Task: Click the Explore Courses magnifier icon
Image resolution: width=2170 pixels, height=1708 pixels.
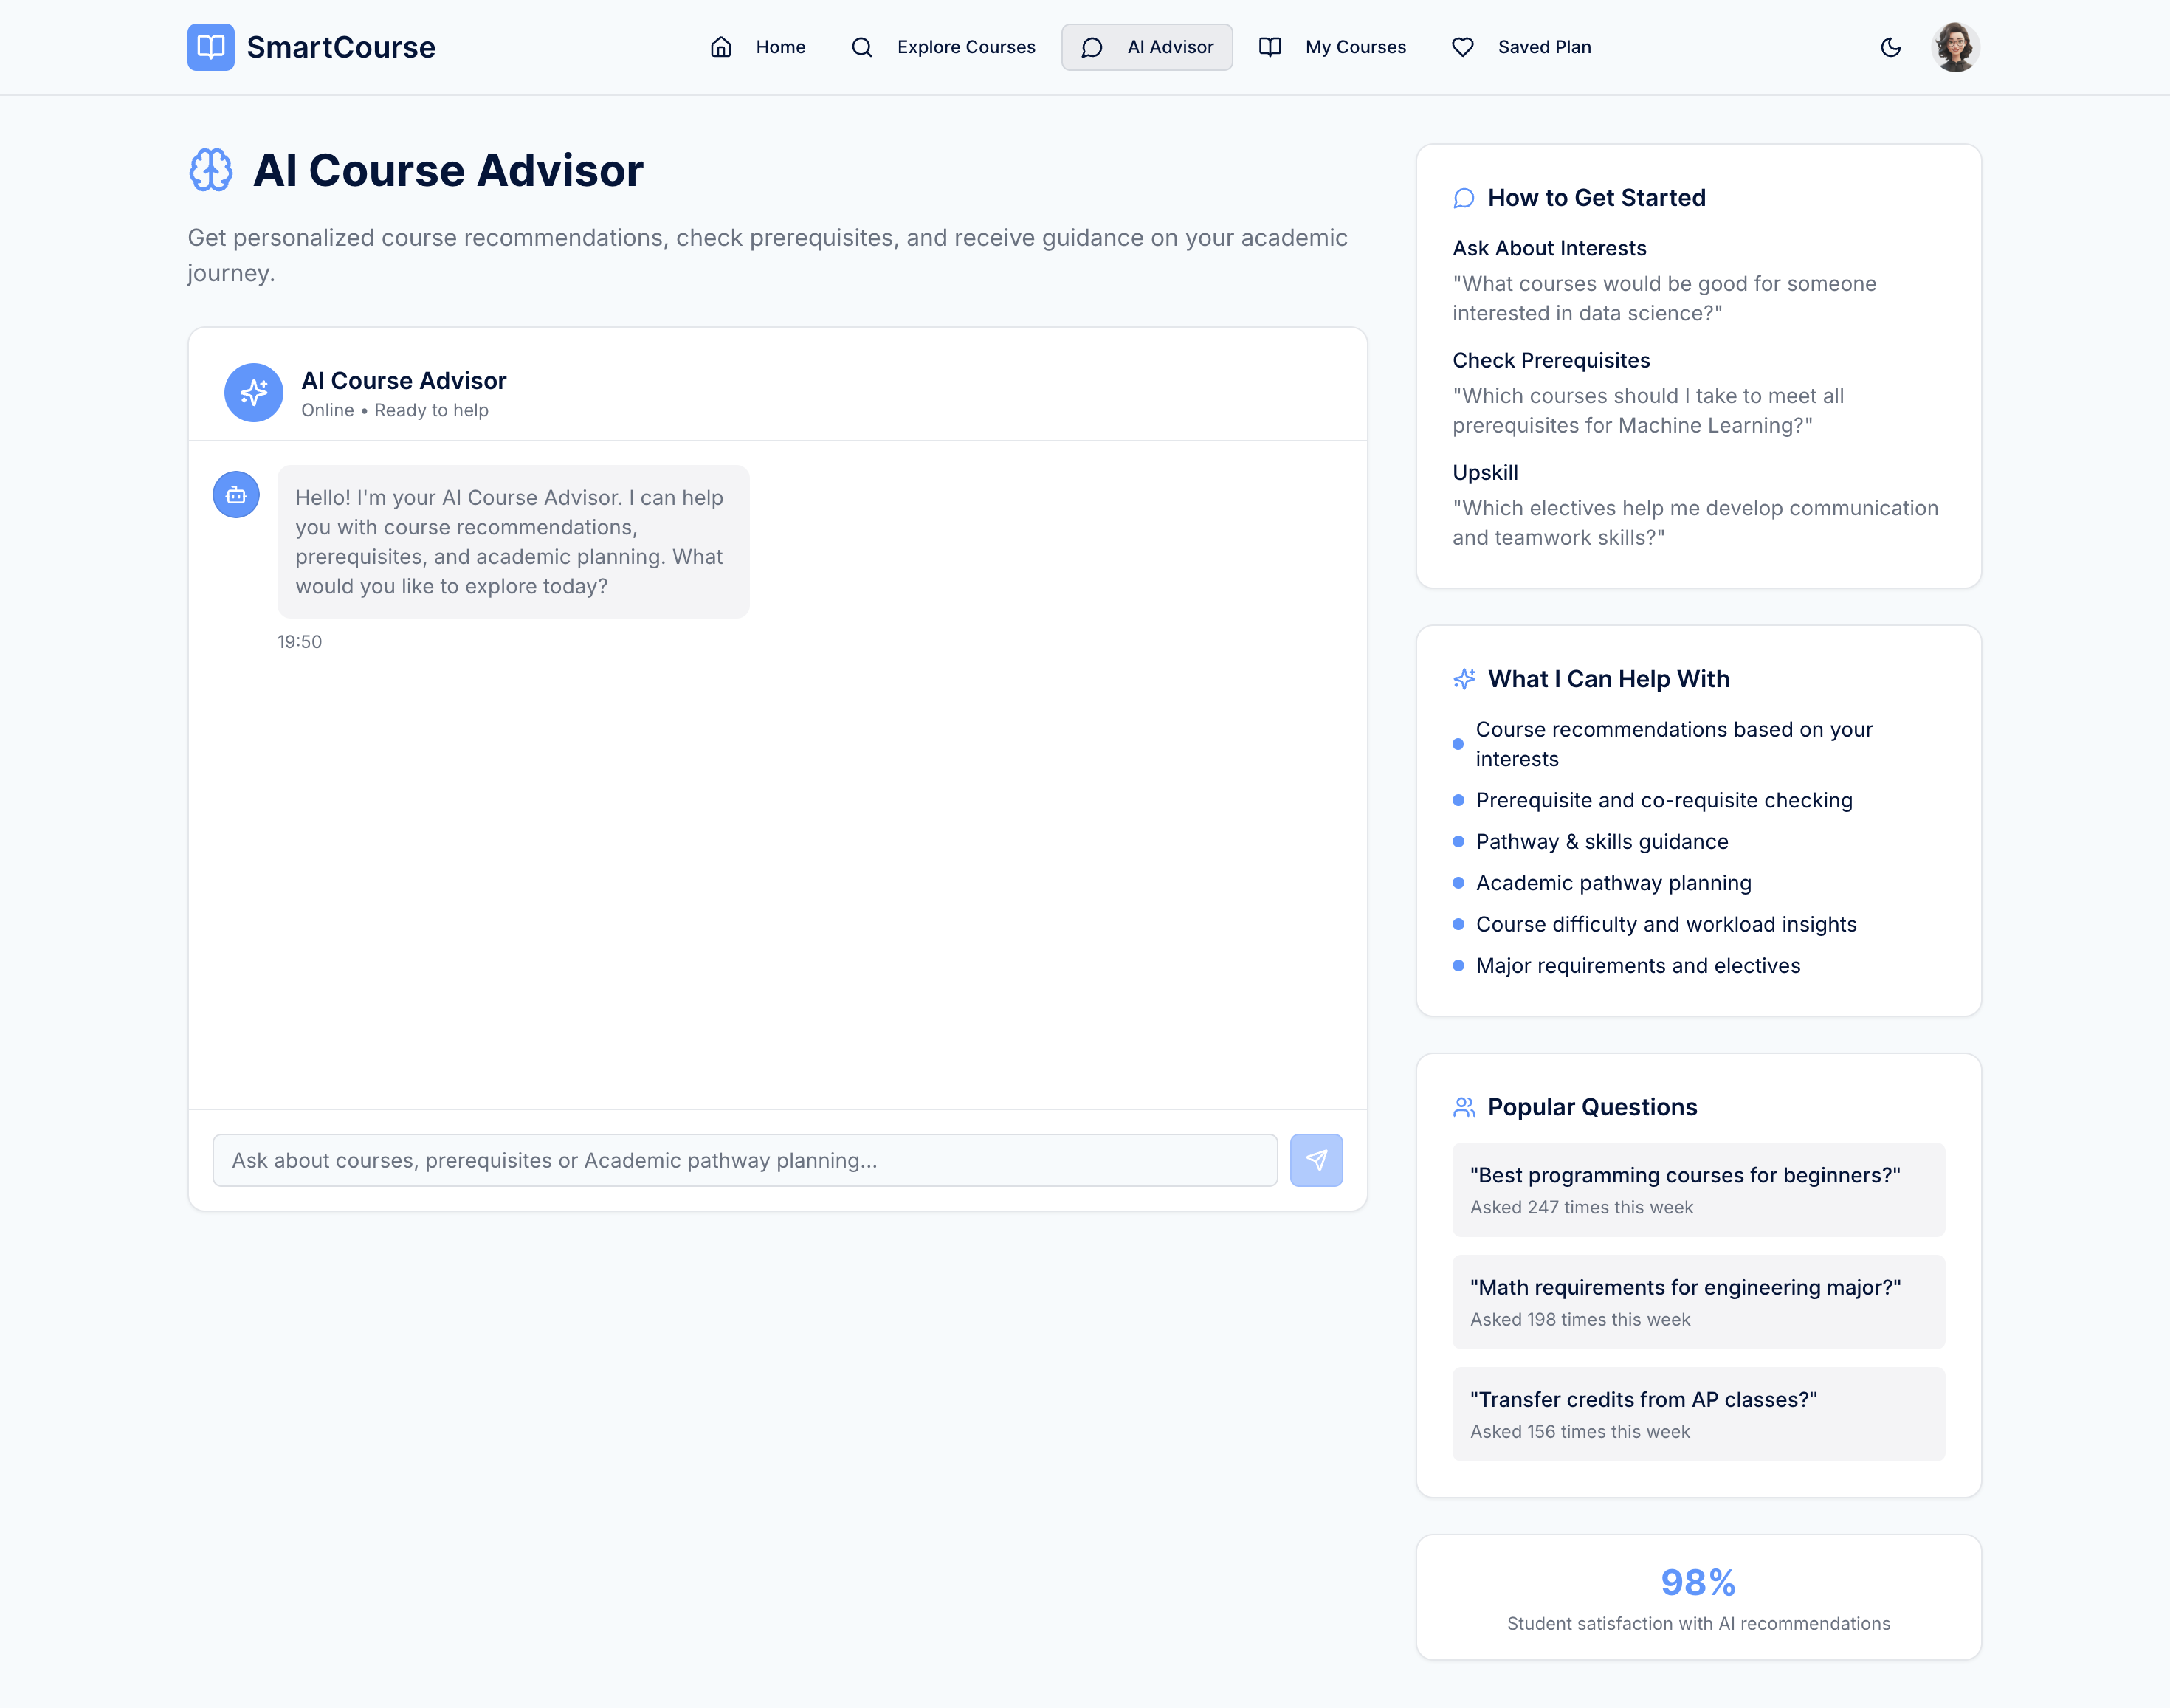Action: pyautogui.click(x=861, y=47)
